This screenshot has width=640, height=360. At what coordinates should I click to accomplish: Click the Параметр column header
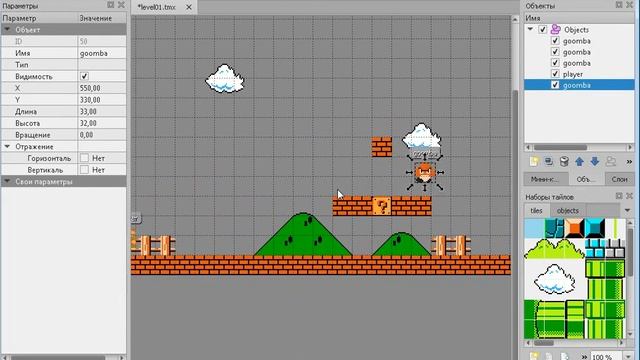click(x=39, y=18)
